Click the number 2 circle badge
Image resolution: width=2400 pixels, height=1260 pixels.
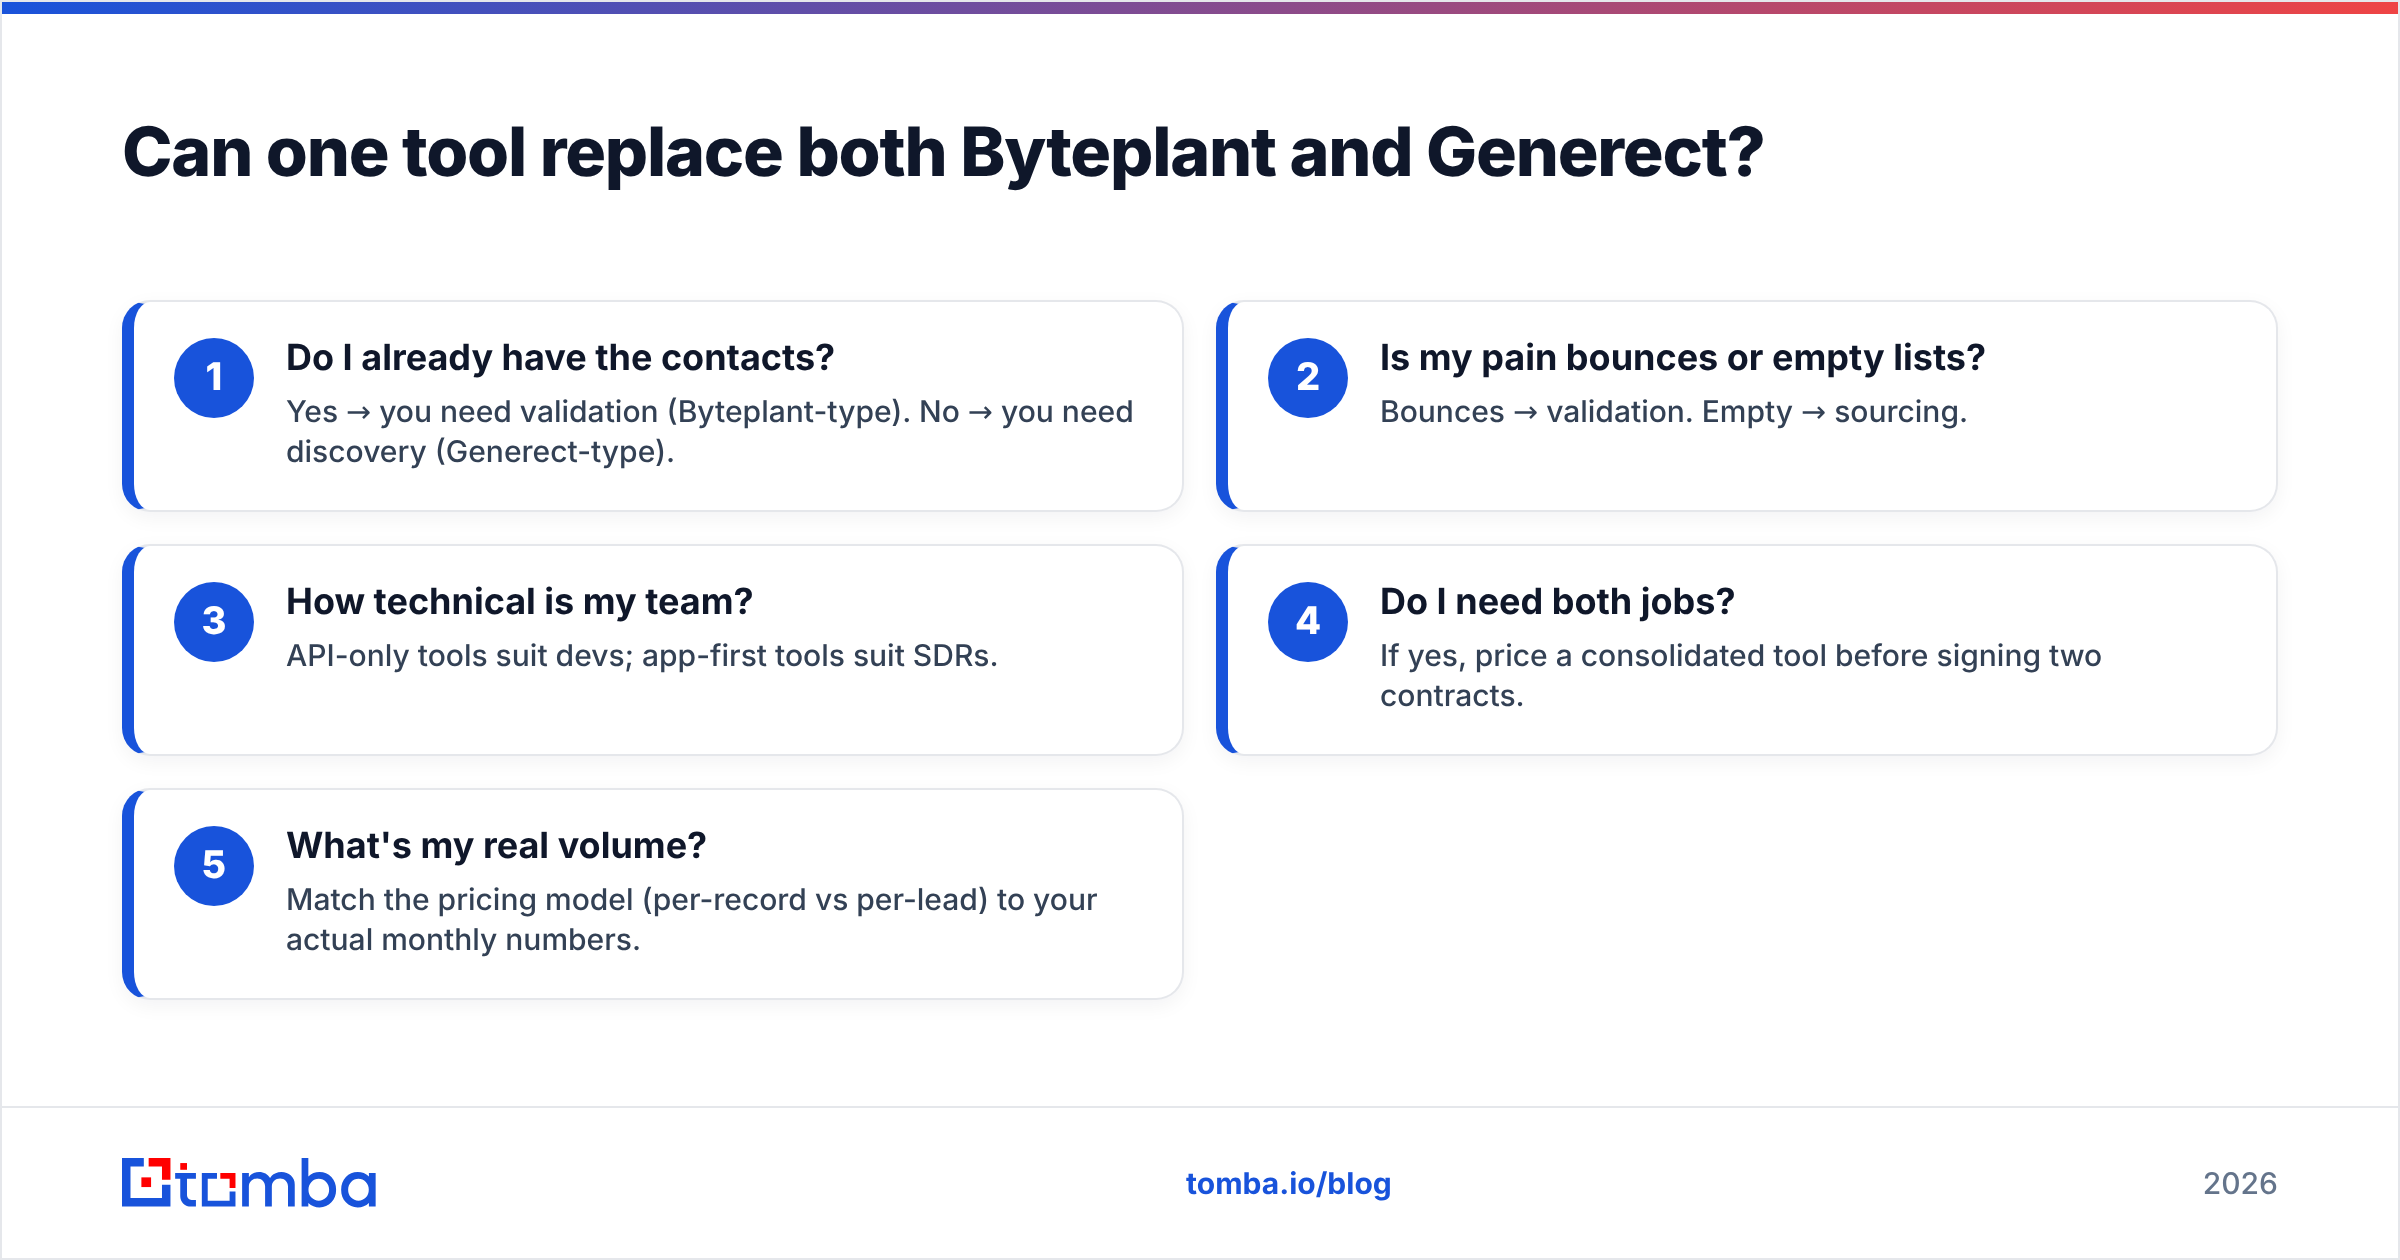1308,378
